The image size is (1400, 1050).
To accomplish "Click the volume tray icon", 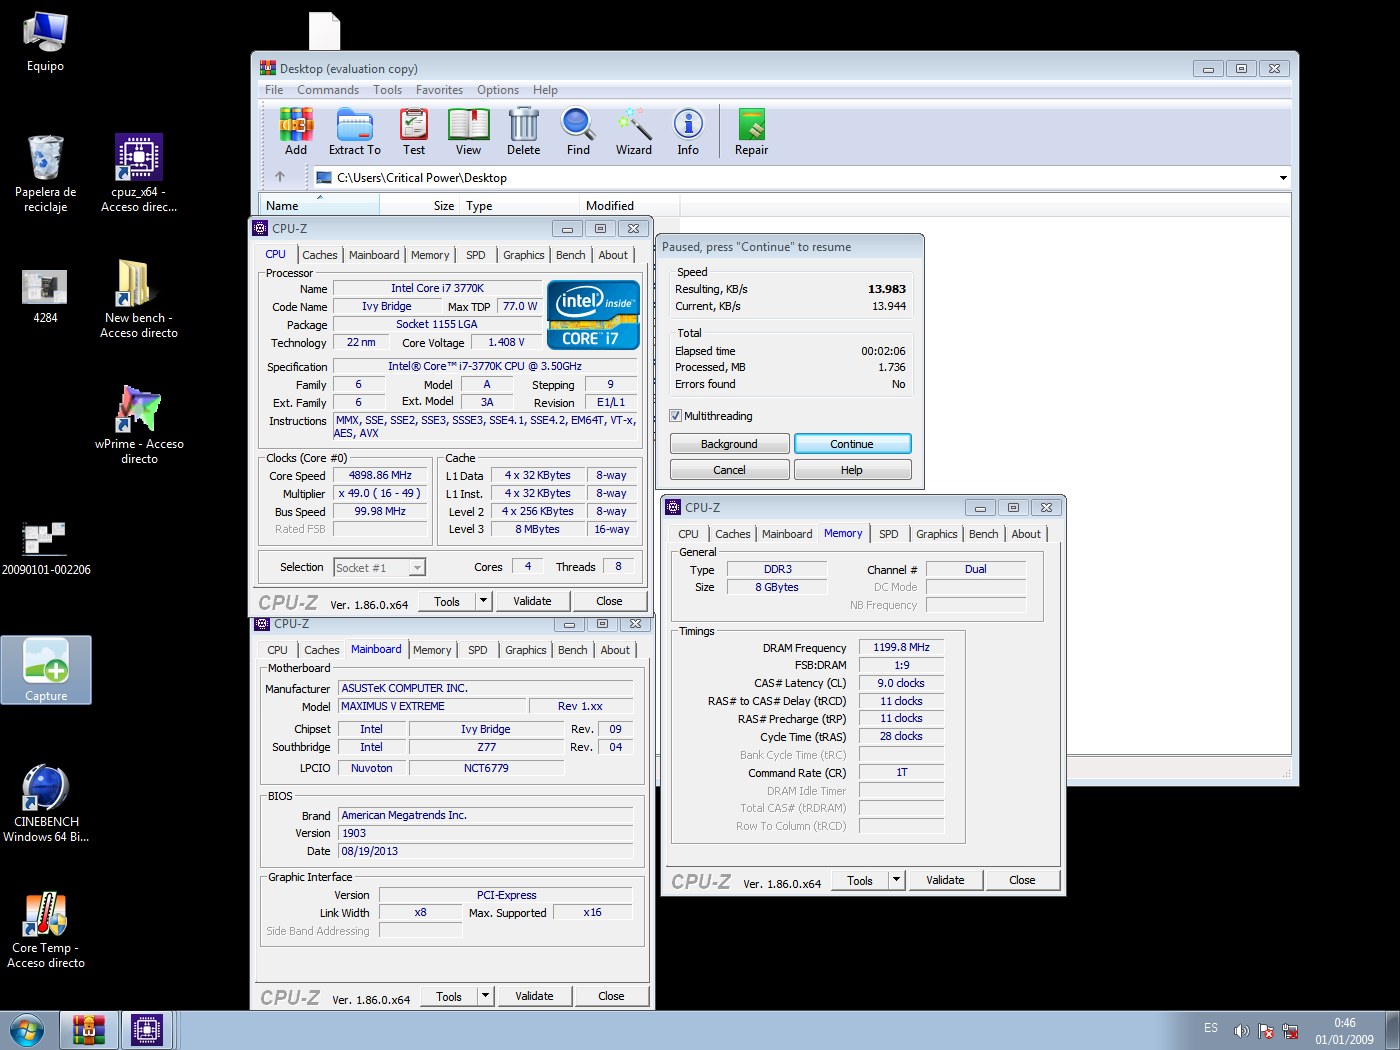I will click(x=1241, y=1030).
